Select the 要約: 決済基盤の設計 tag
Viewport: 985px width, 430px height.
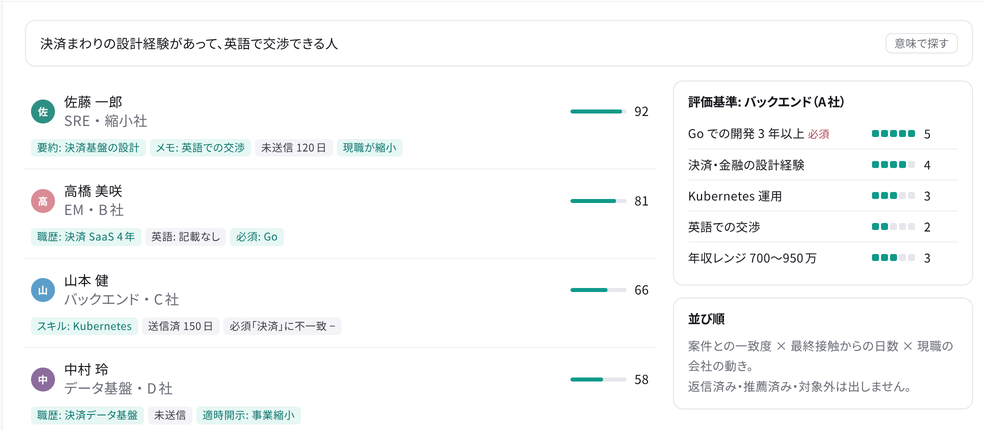pyautogui.click(x=89, y=148)
